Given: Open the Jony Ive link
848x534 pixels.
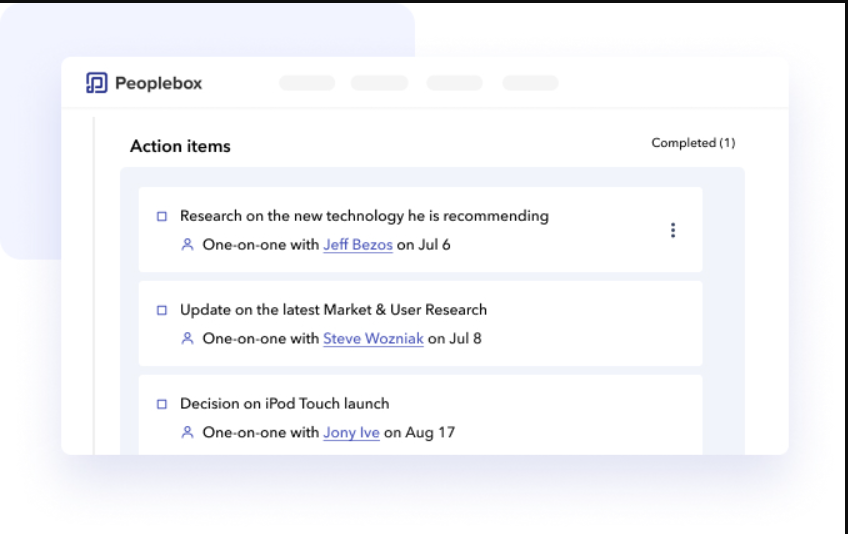Looking at the screenshot, I should click(351, 432).
